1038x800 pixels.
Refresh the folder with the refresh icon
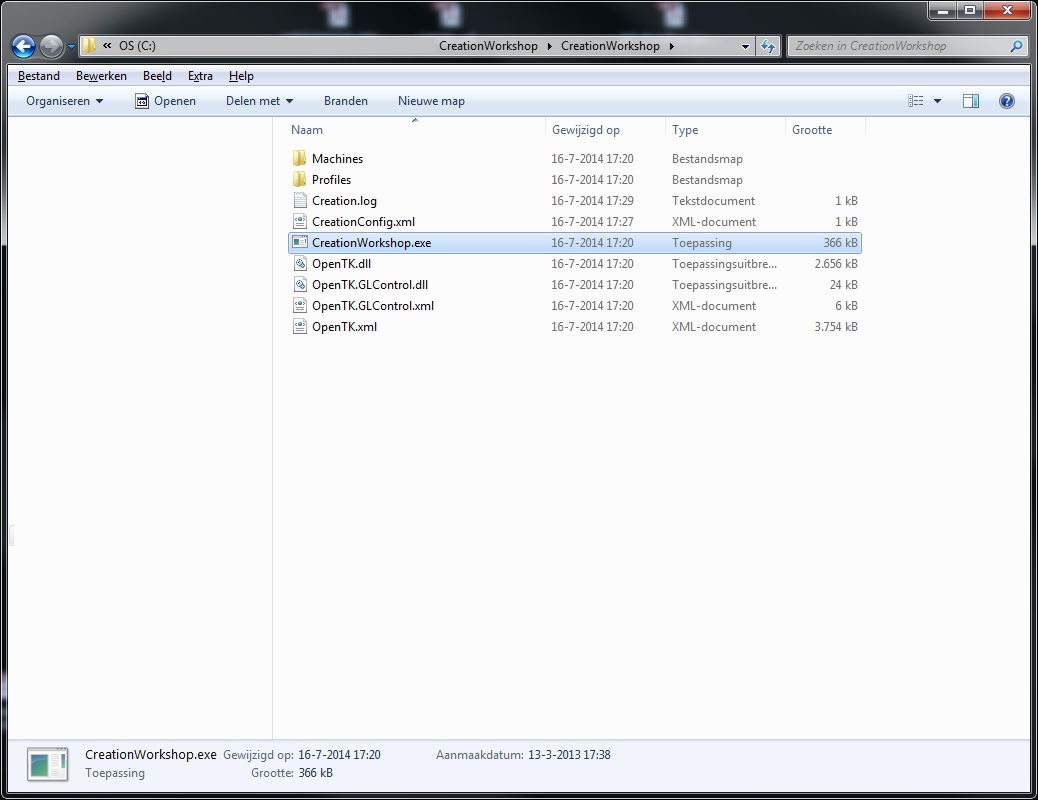click(x=768, y=46)
